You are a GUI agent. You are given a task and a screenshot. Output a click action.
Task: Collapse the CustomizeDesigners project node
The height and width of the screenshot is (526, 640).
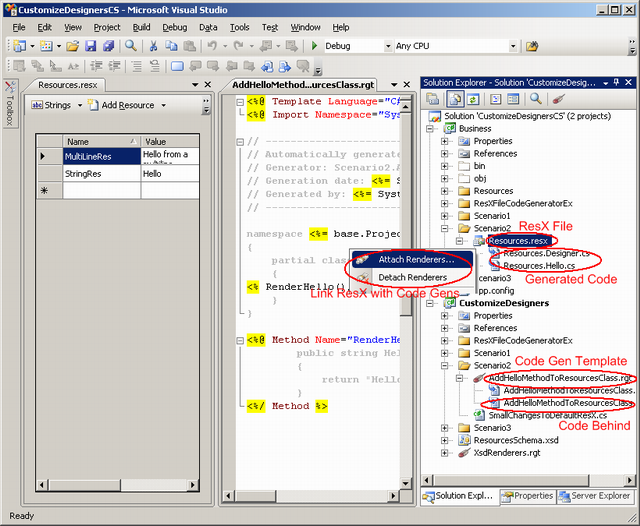point(430,303)
